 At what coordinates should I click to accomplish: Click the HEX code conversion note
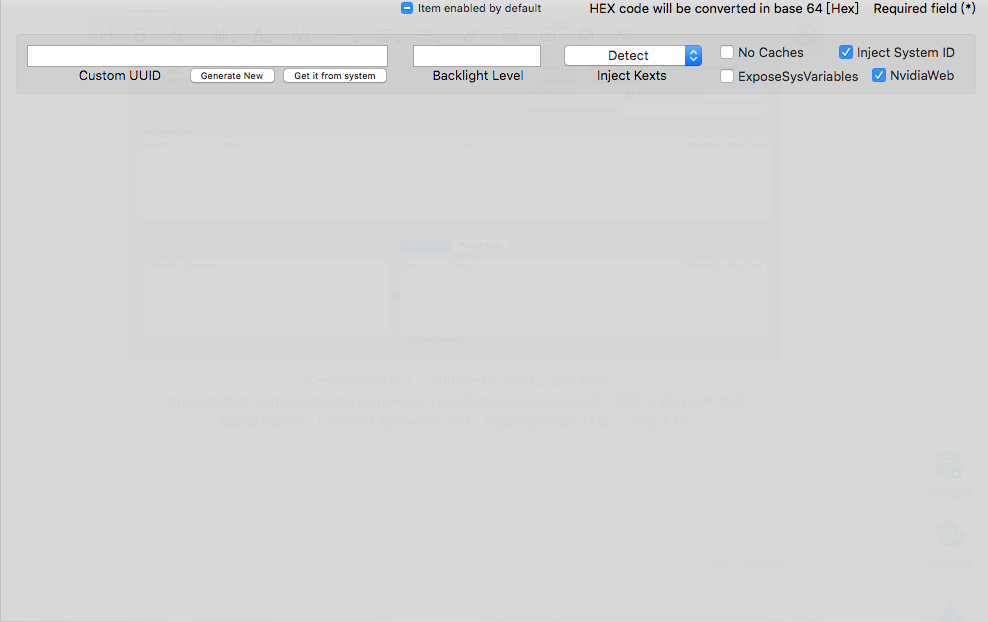[724, 9]
